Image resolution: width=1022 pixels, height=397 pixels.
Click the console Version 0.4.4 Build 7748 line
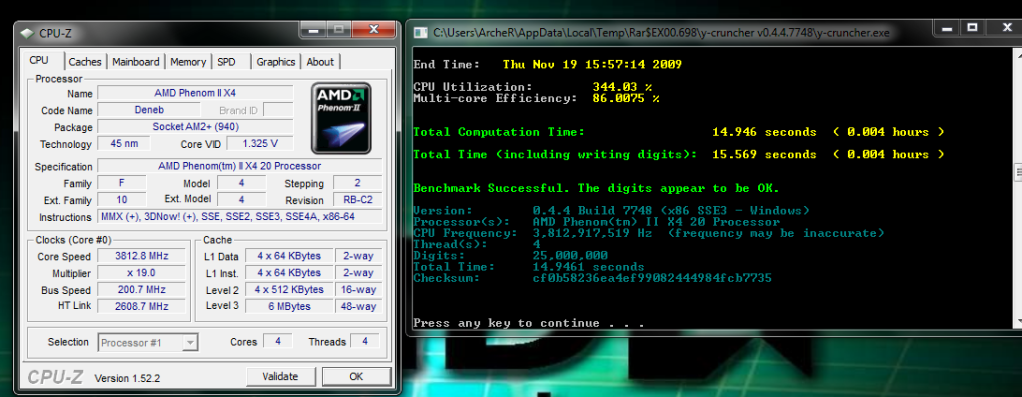(611, 211)
